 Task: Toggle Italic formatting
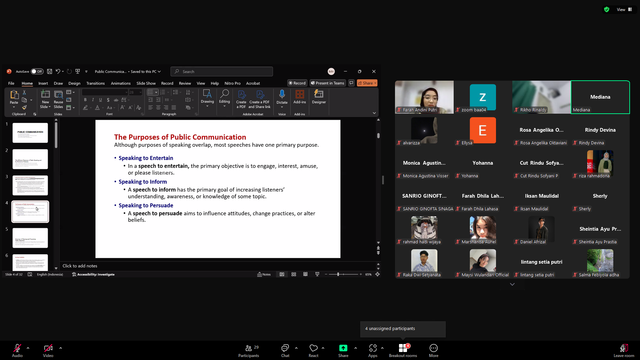tap(93, 100)
